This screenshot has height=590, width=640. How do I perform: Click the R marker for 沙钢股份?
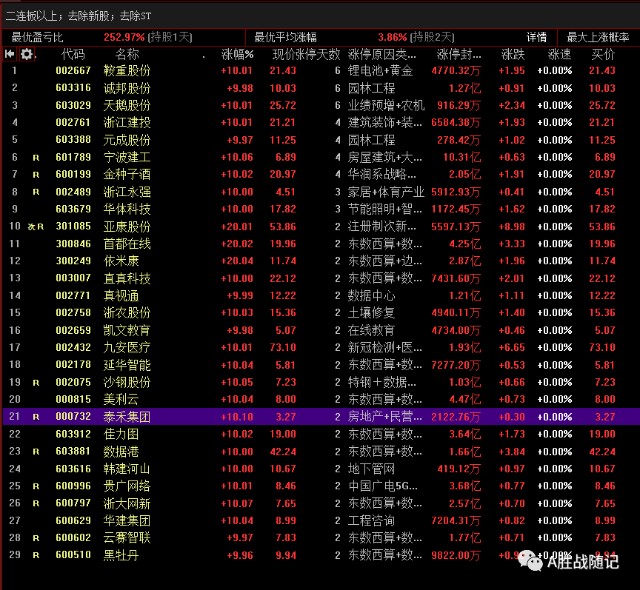pos(36,383)
